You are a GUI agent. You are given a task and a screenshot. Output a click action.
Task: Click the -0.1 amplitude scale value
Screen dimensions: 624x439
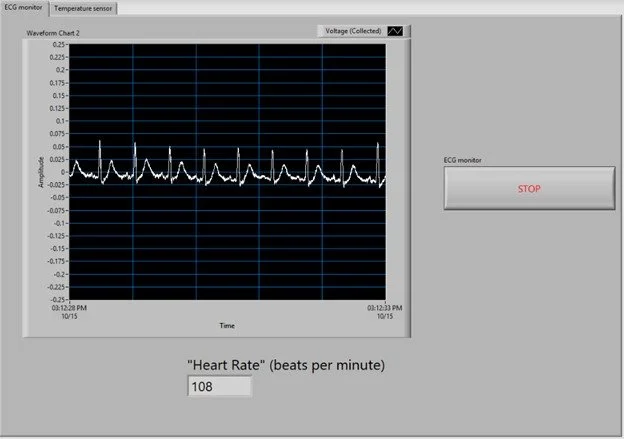coord(59,223)
